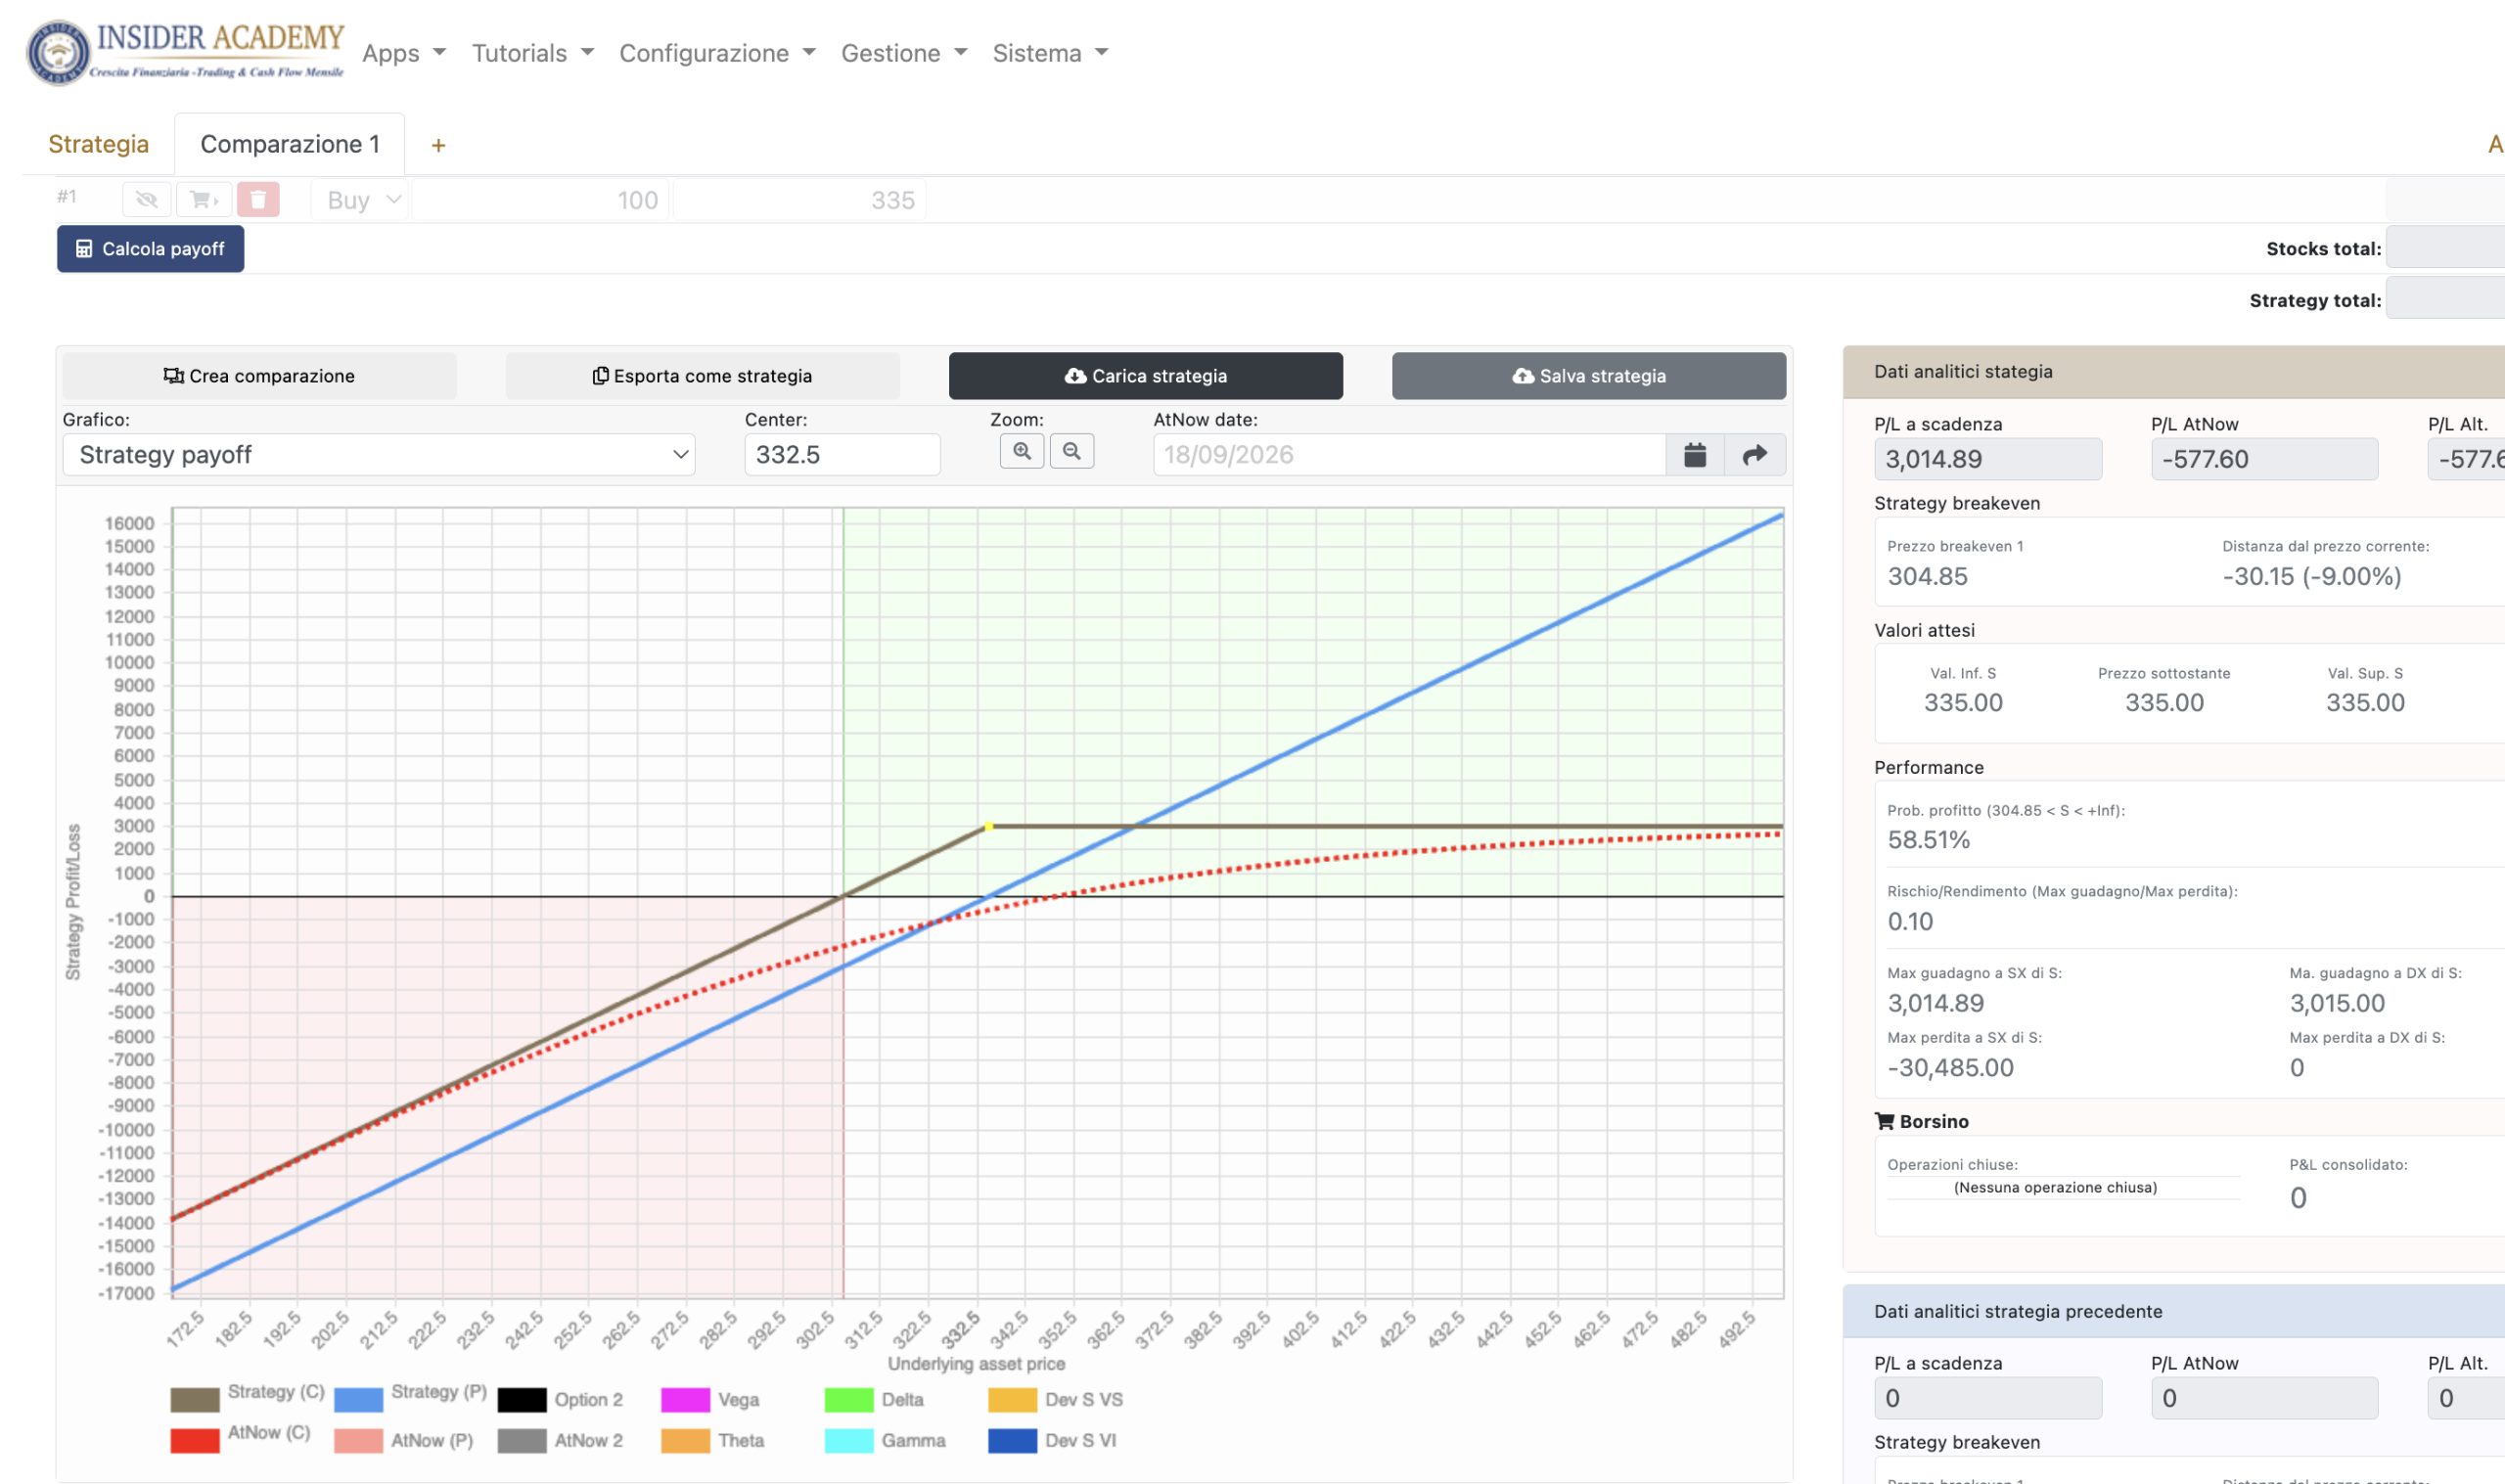Toggle Strategy (P) legend swatch
This screenshot has height=1484, width=2505.
click(x=358, y=1399)
